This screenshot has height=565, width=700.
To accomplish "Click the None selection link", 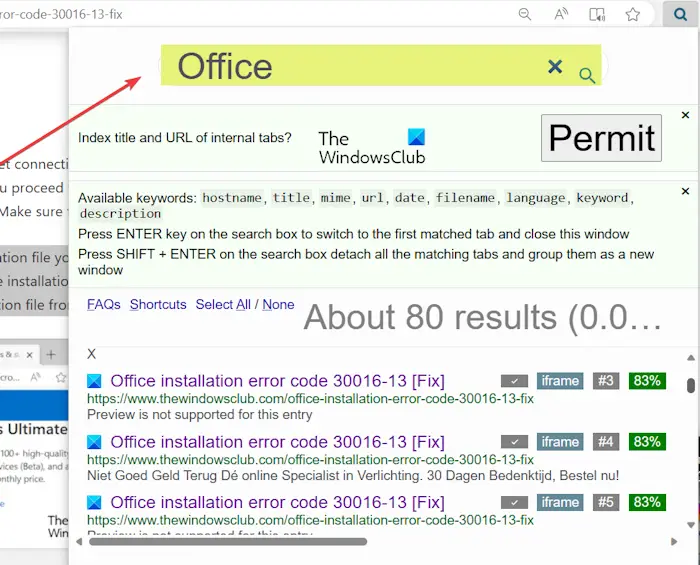I will pyautogui.click(x=278, y=304).
